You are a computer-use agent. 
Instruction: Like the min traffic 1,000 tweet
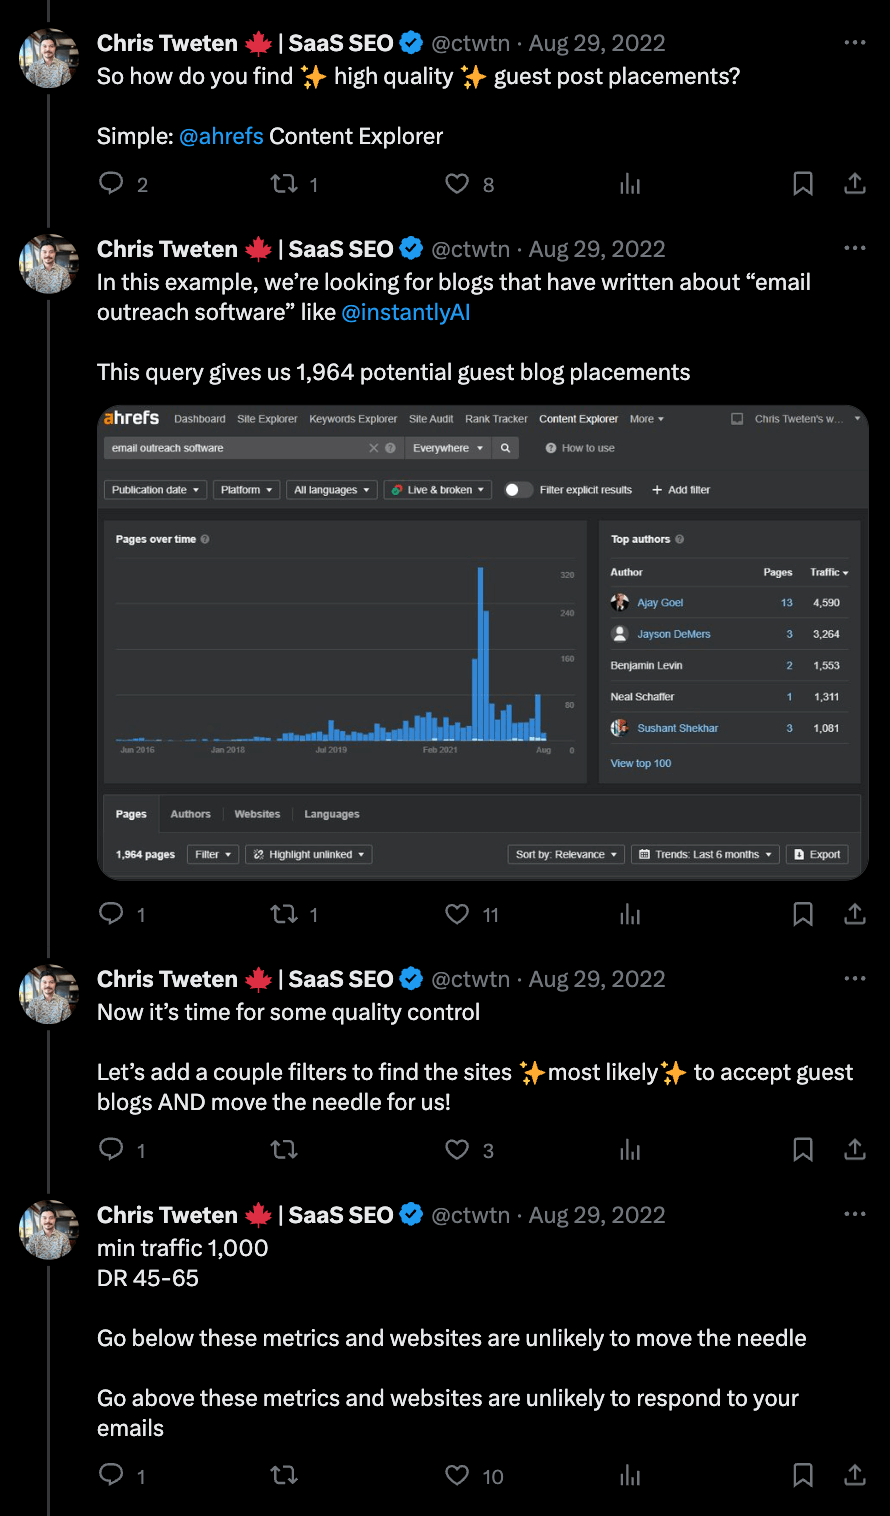pyautogui.click(x=456, y=1475)
